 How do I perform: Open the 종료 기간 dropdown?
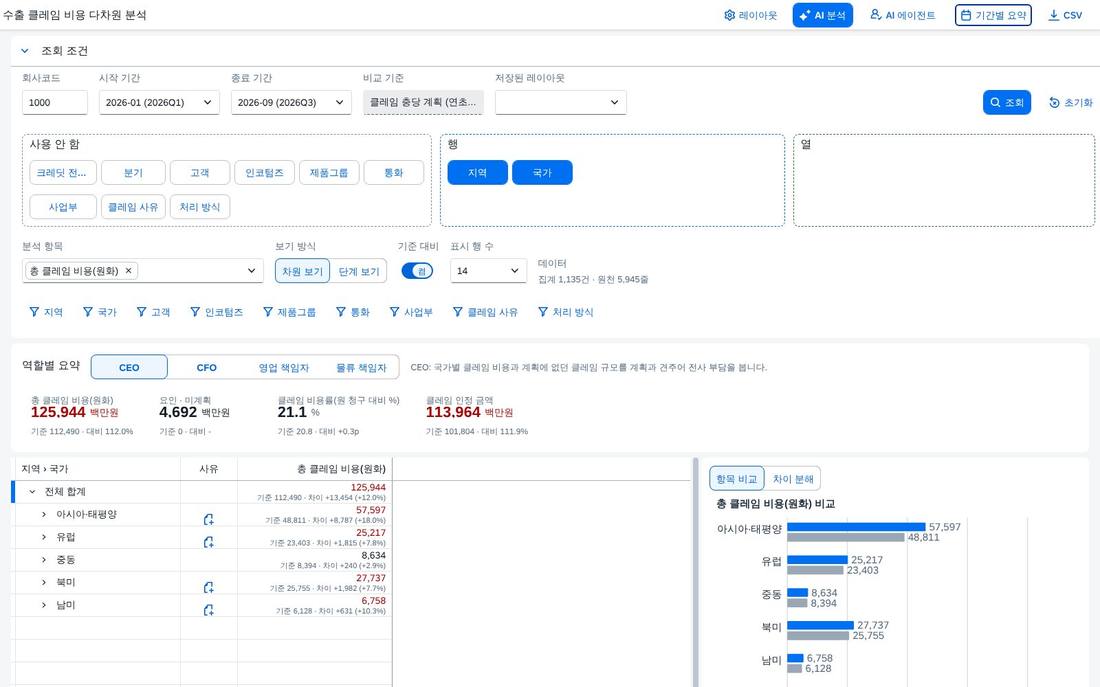pos(291,102)
